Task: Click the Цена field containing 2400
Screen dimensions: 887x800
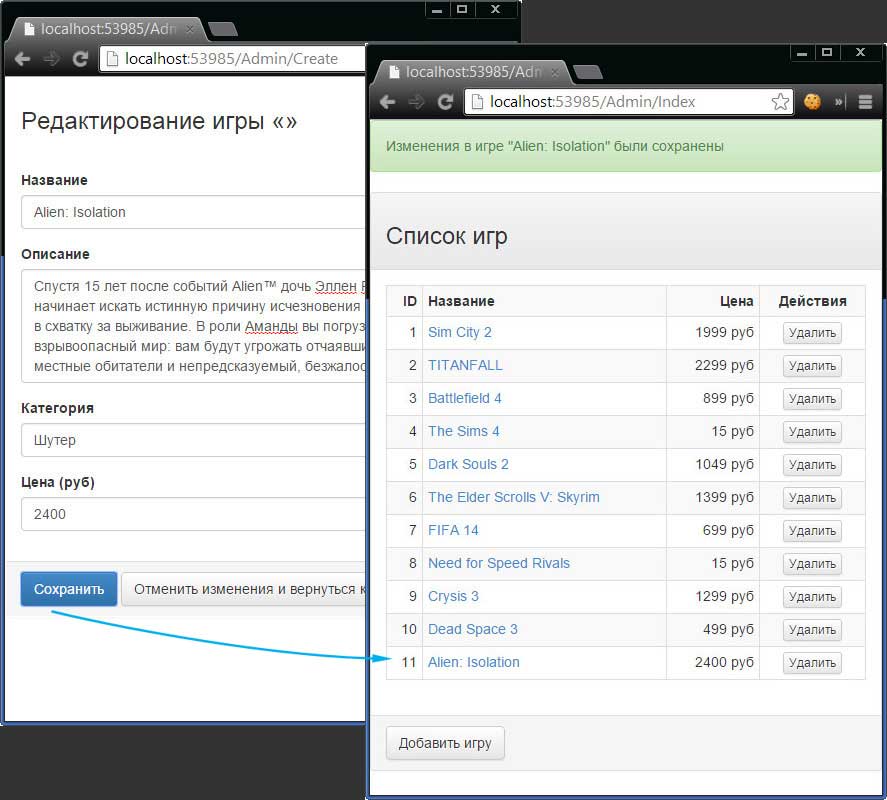Action: pos(193,514)
